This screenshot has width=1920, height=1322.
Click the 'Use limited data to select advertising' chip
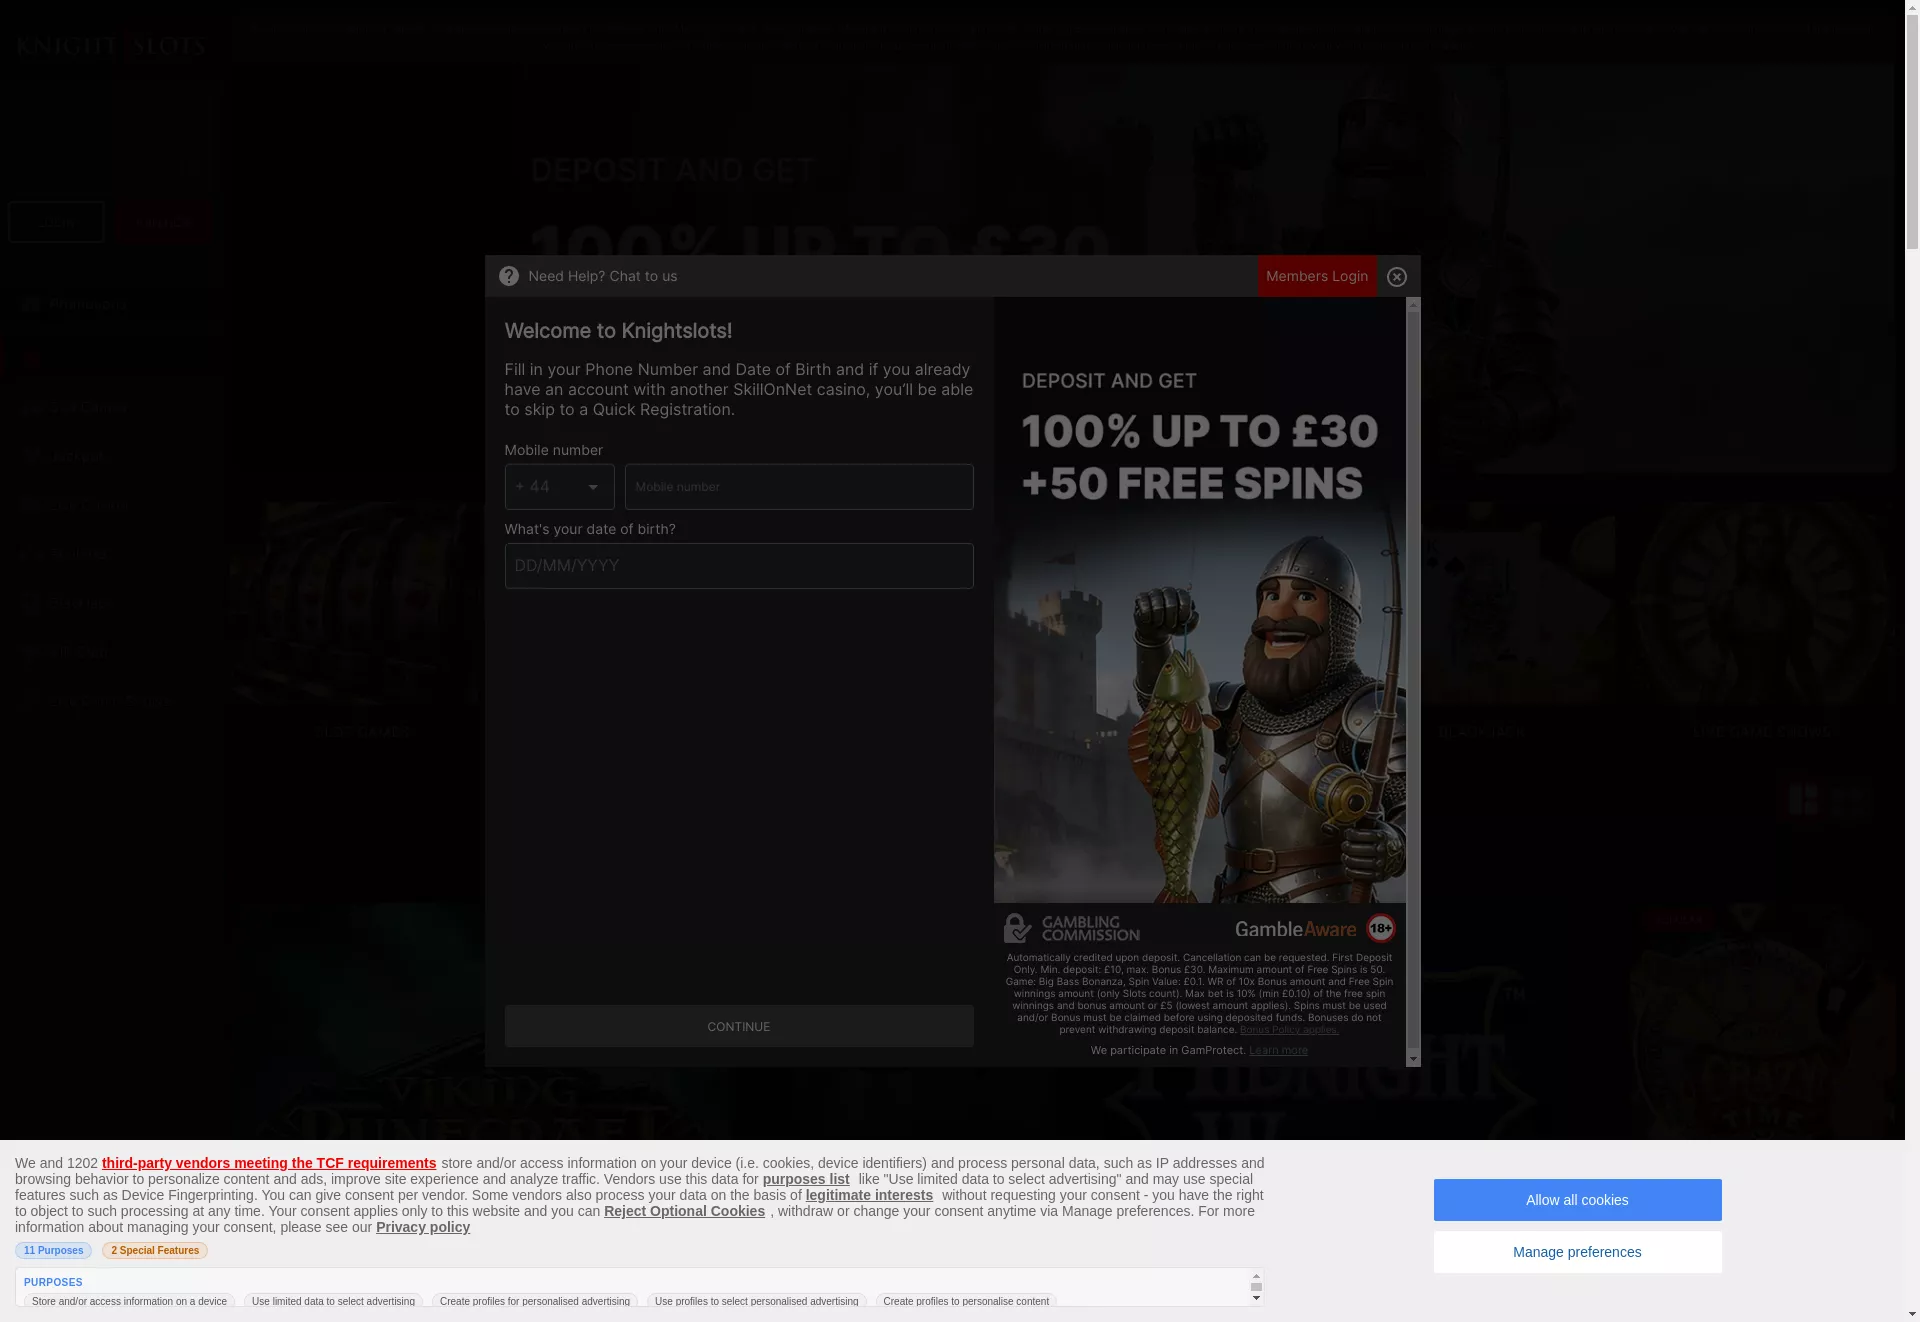pos(333,1301)
